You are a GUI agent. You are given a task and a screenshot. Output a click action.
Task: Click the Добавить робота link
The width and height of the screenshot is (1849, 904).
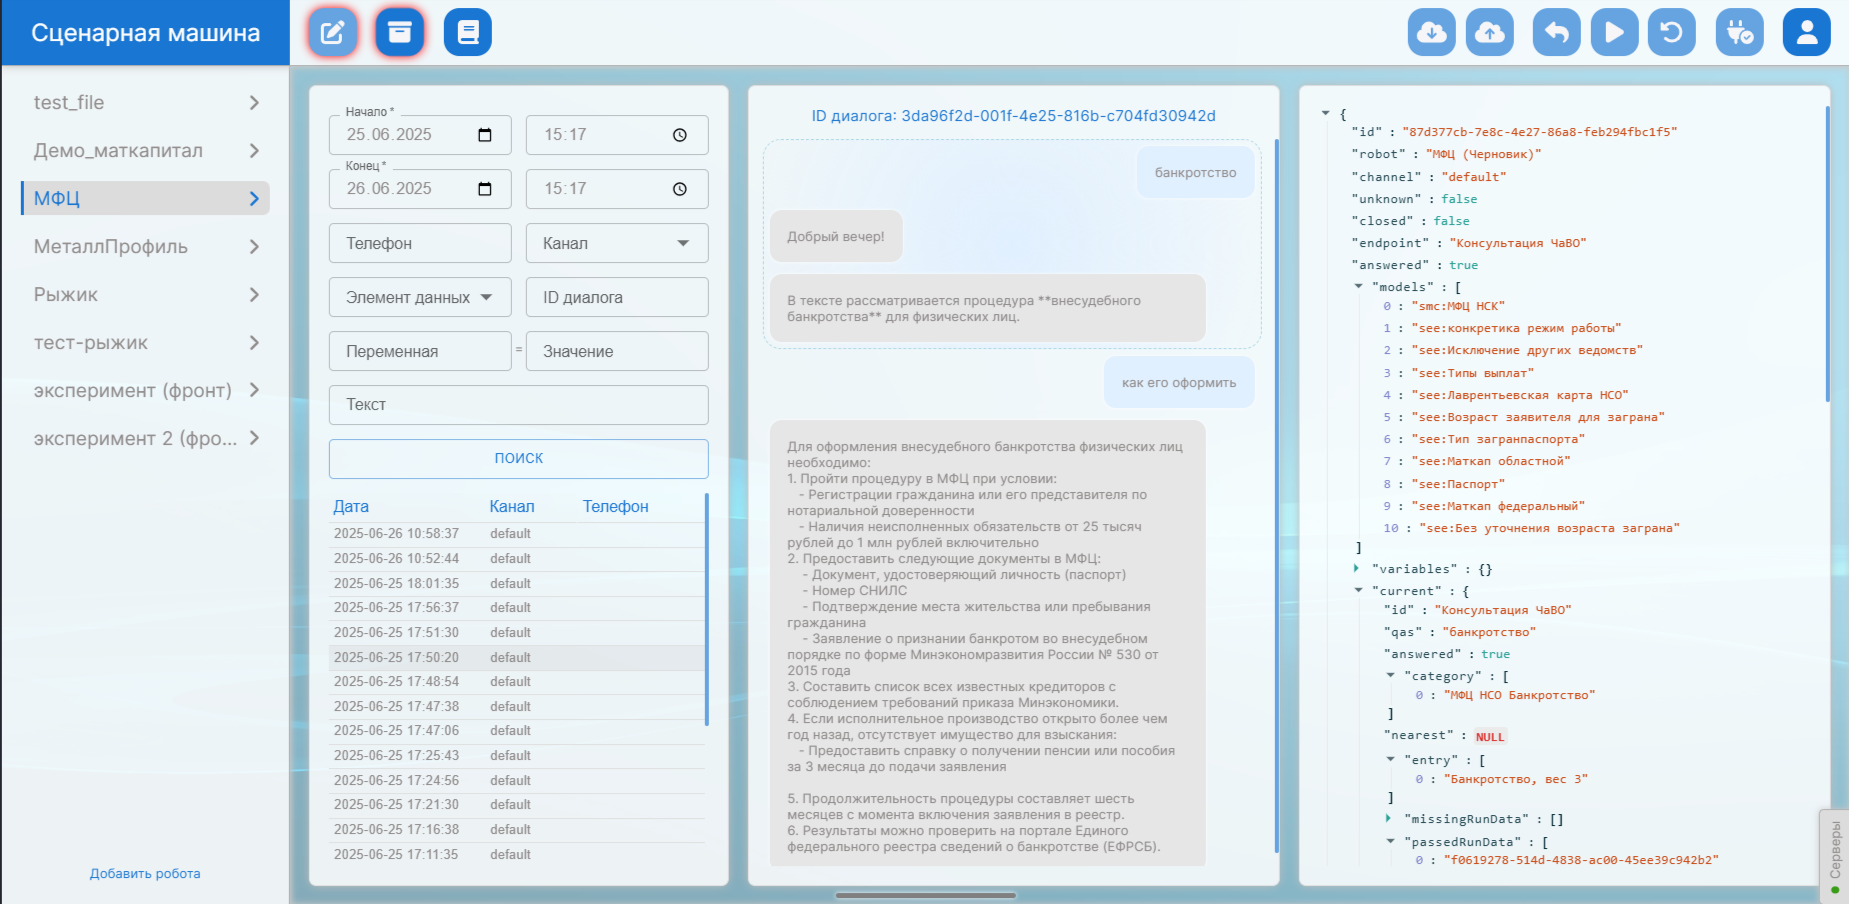pyautogui.click(x=145, y=874)
